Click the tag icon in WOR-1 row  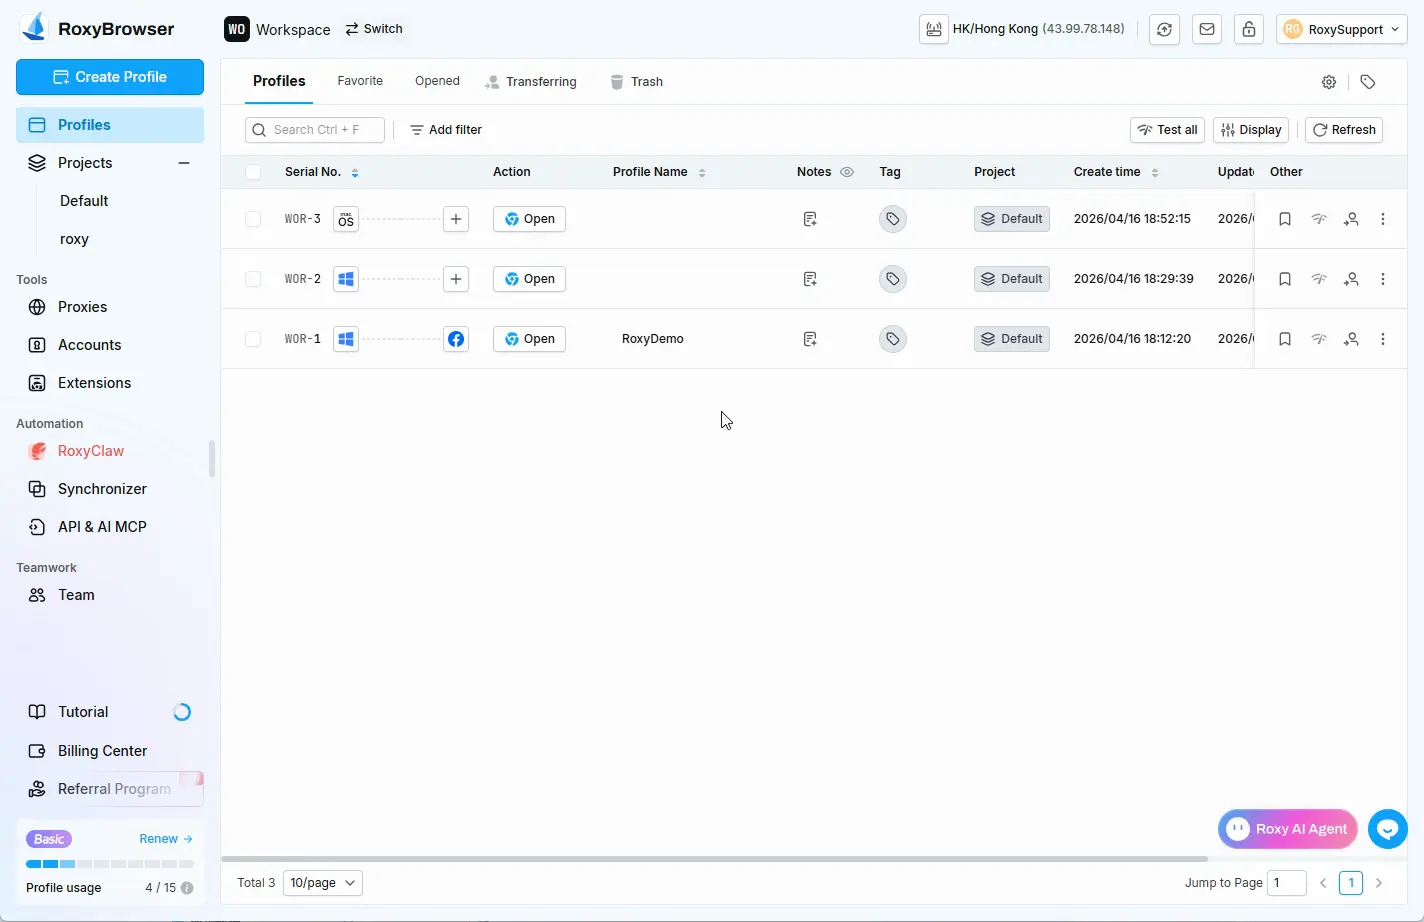(893, 339)
